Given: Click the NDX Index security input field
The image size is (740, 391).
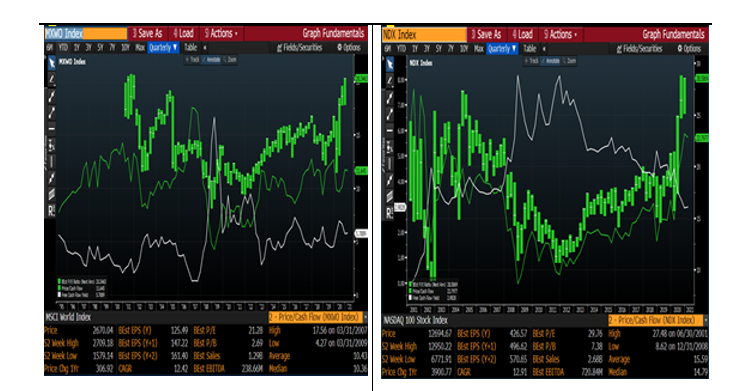Looking at the screenshot, I should 425,34.
